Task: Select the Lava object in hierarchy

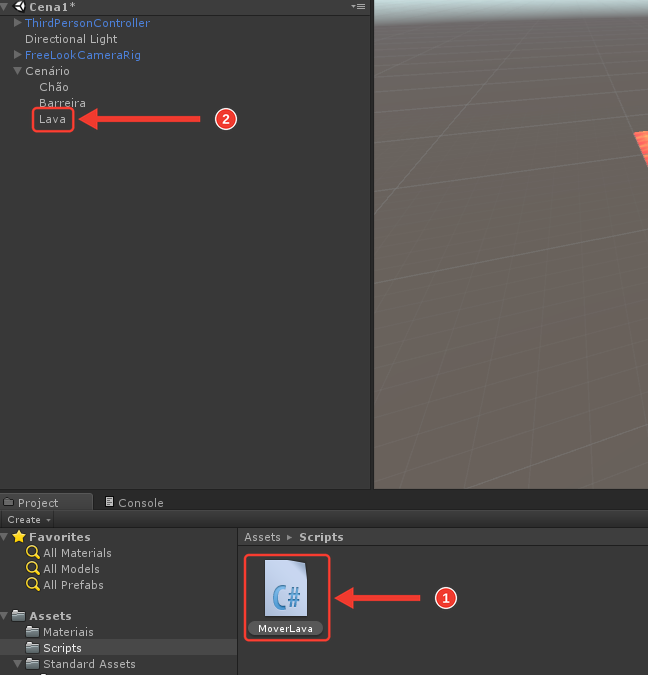Action: point(53,119)
